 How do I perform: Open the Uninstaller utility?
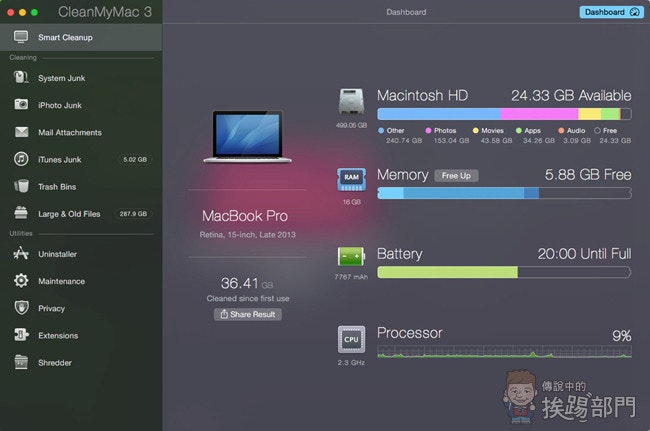pos(81,254)
